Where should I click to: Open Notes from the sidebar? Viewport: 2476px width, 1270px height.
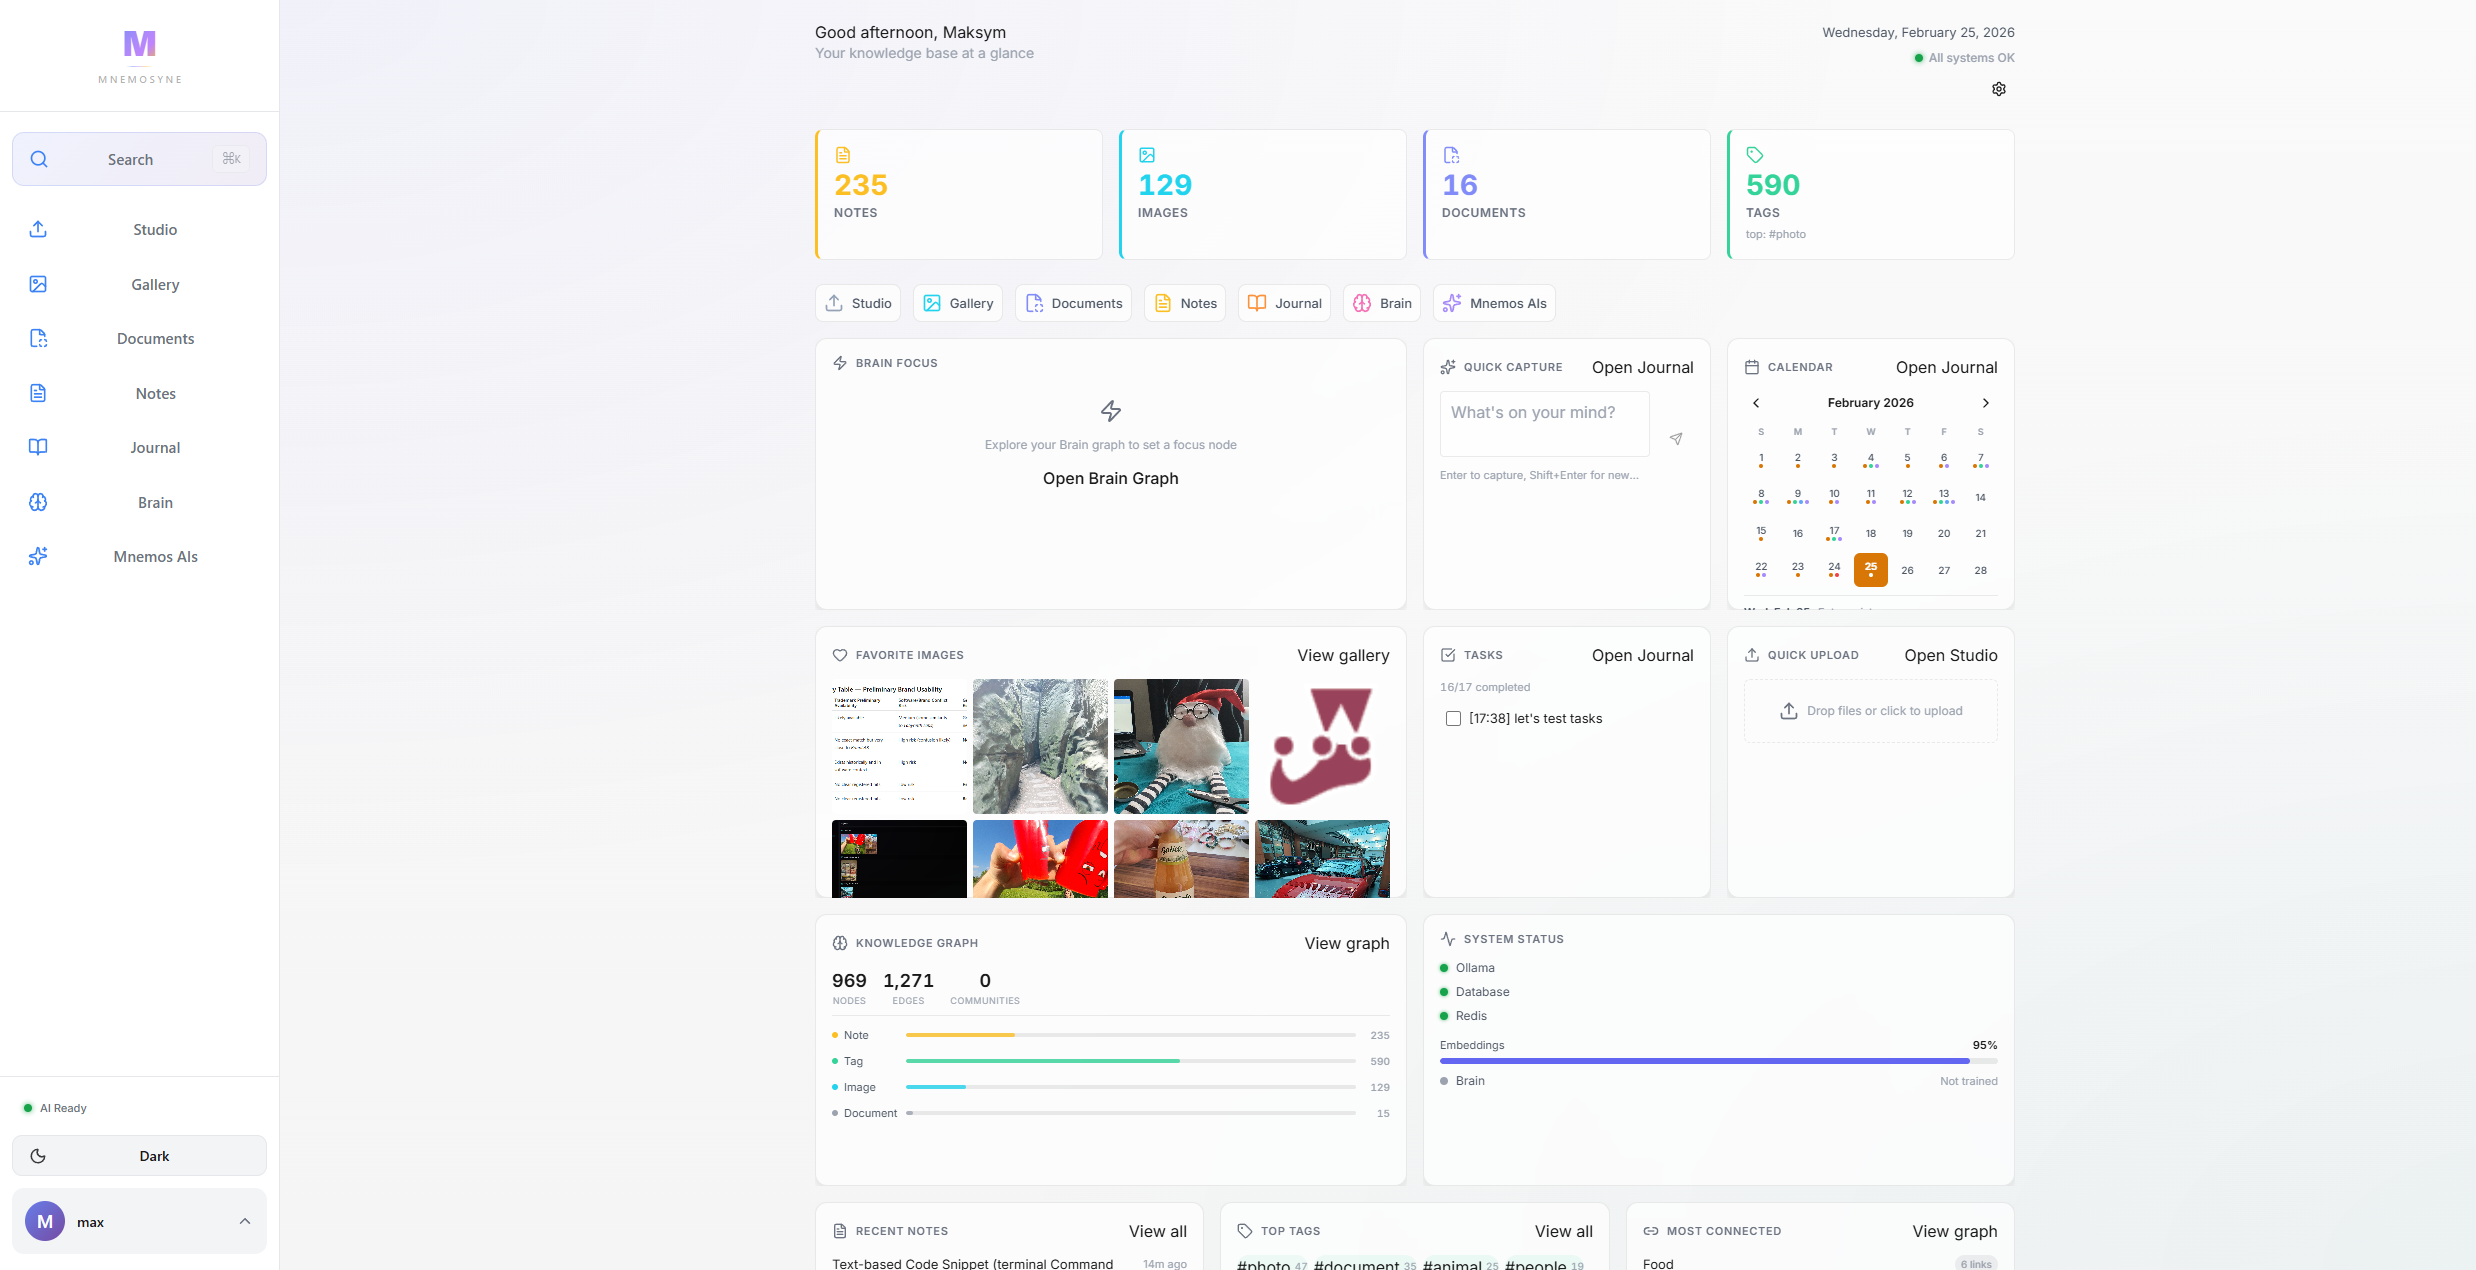click(139, 394)
